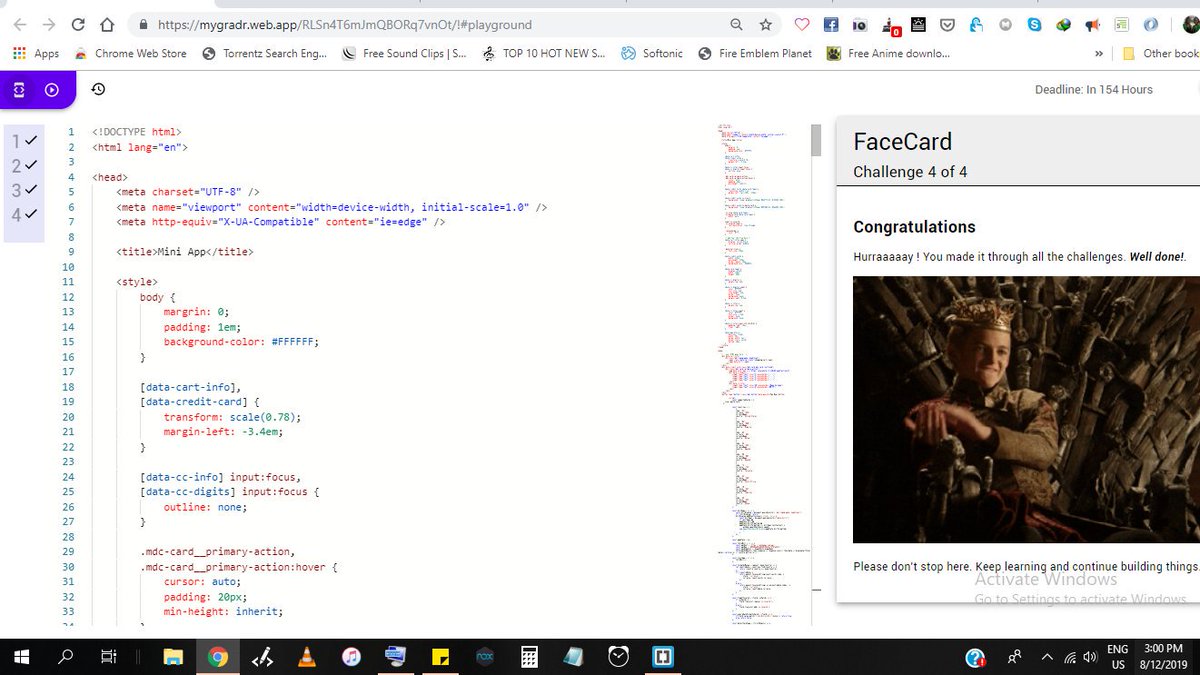Image resolution: width=1200 pixels, height=675 pixels.
Task: Open the camera screenshot extension
Action: point(859,25)
